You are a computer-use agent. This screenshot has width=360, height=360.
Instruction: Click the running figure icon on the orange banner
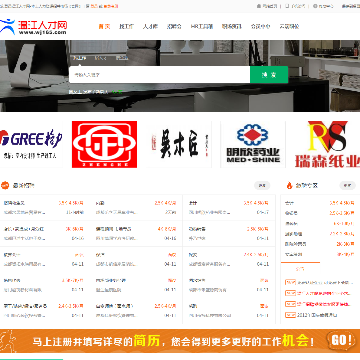[8, 341]
